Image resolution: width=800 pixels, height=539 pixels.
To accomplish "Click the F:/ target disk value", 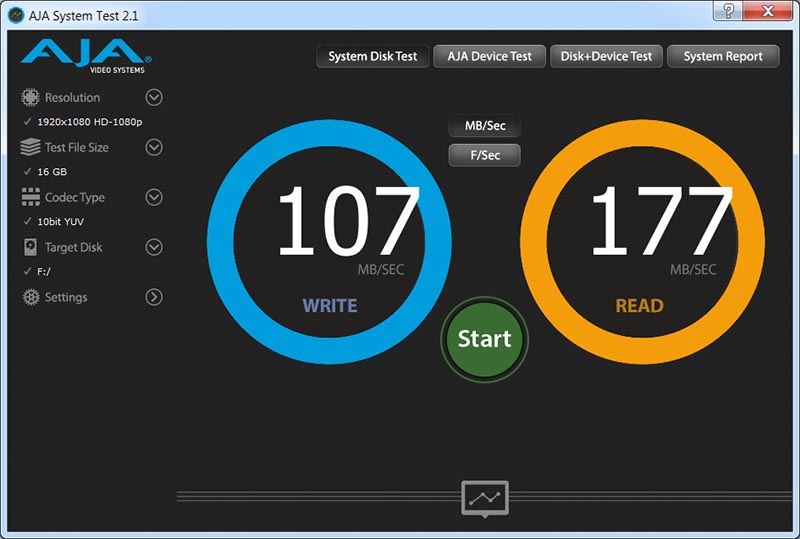I will (x=44, y=272).
